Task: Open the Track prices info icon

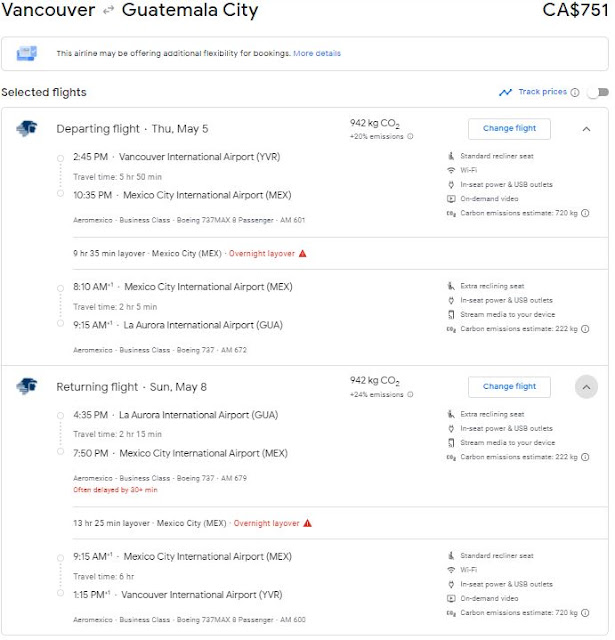Action: click(575, 92)
